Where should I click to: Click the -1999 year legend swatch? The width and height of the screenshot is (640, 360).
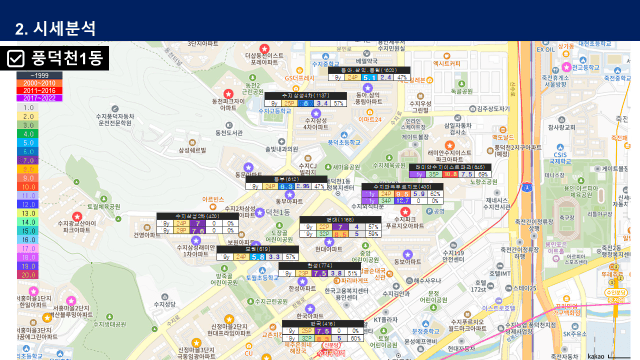39,76
